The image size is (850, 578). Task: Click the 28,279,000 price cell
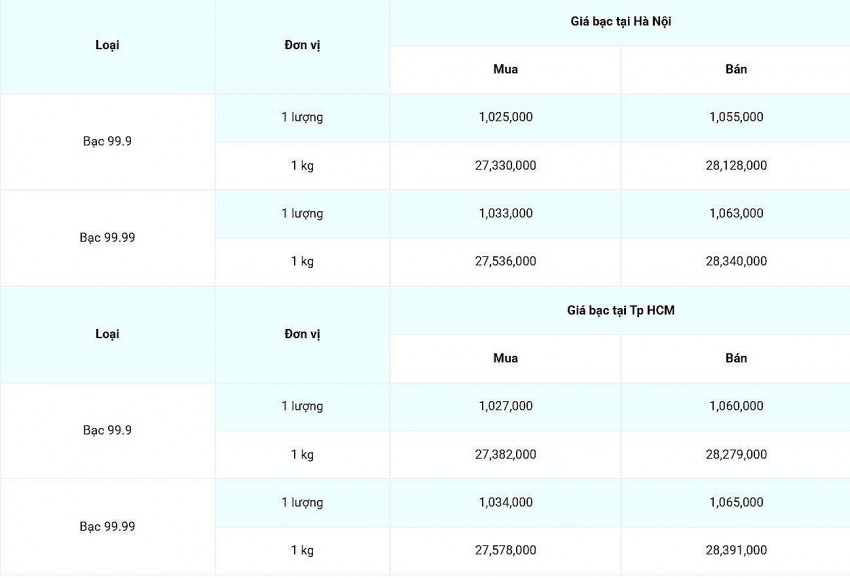[x=736, y=454]
